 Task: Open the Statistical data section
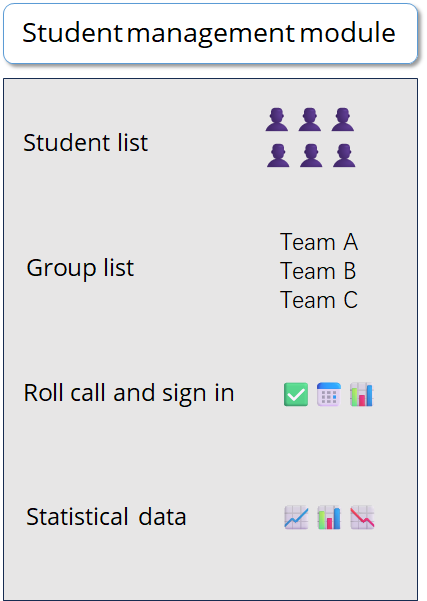point(106,517)
